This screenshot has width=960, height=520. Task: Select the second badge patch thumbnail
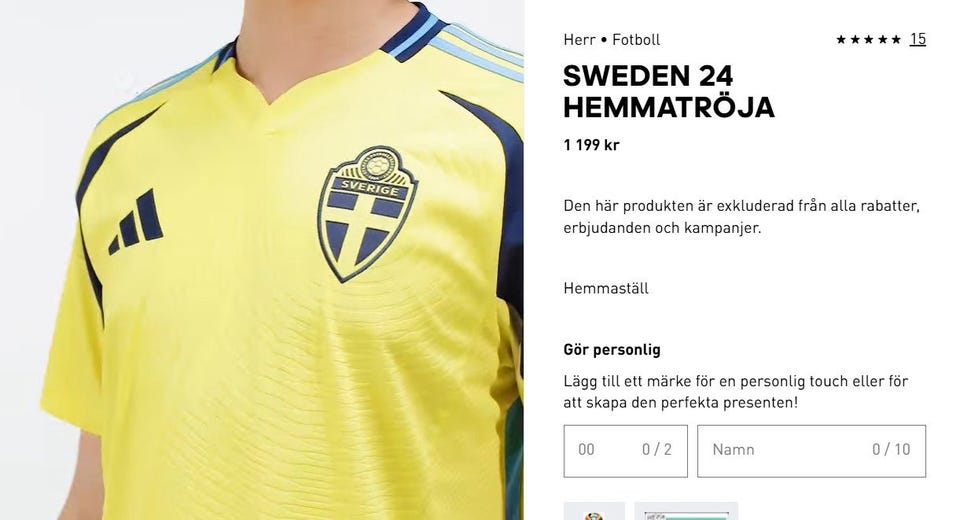tap(686, 511)
